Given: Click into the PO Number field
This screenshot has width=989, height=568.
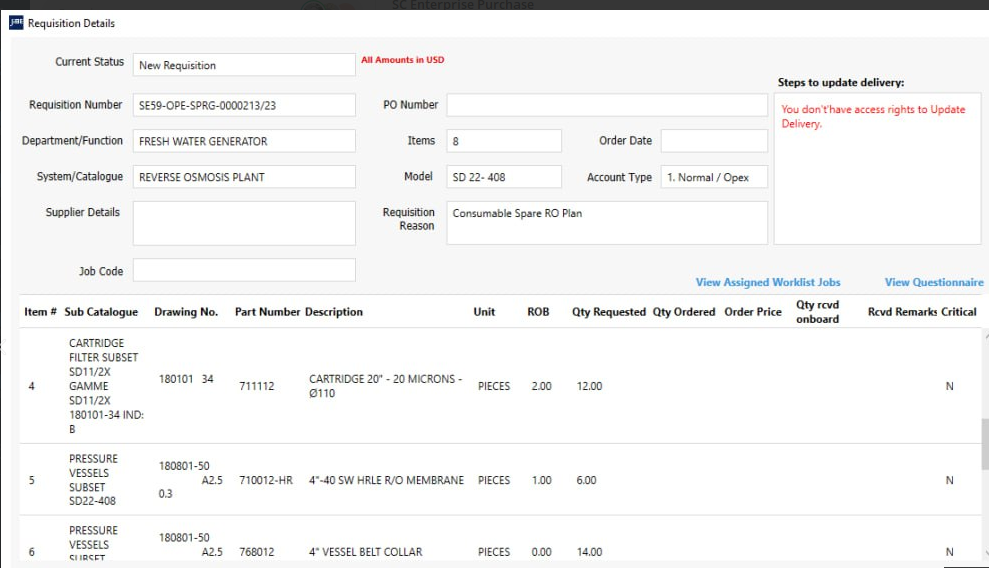Looking at the screenshot, I should click(606, 105).
